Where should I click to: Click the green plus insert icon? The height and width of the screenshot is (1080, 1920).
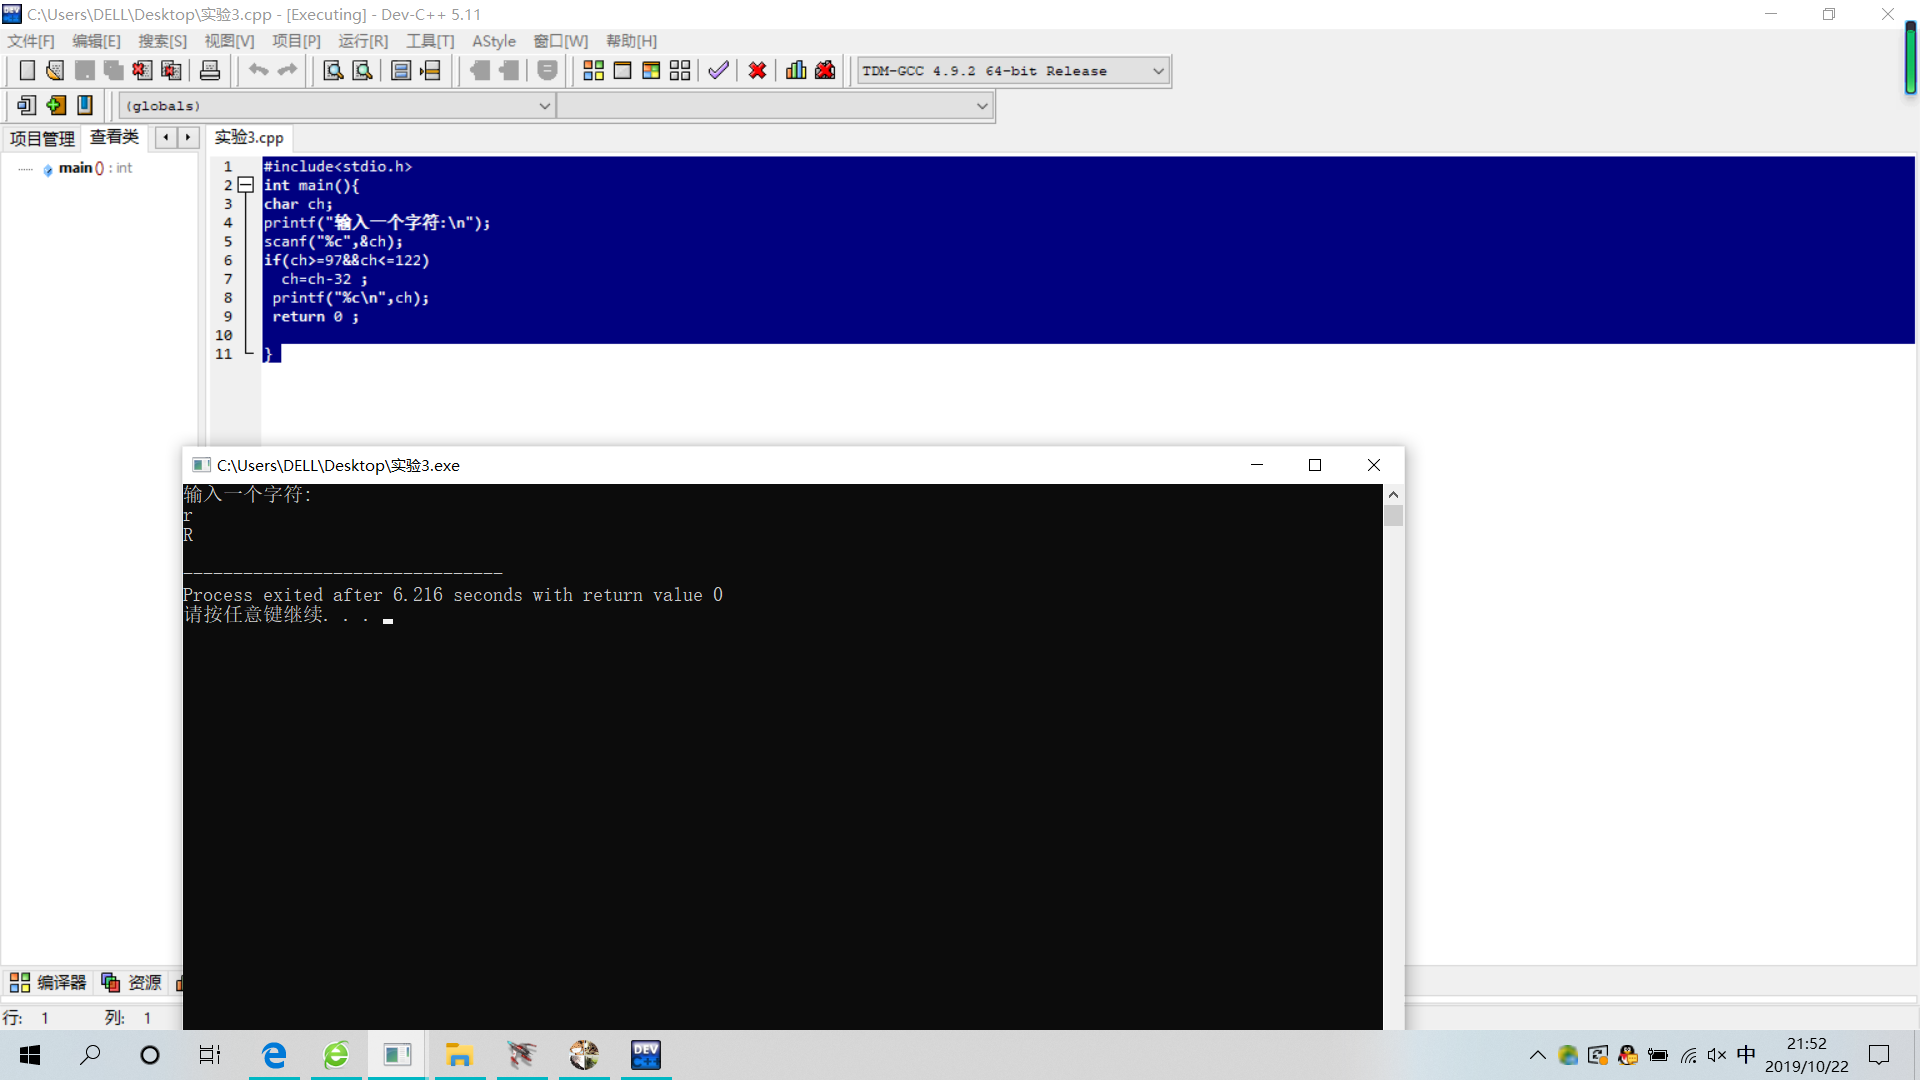click(56, 105)
